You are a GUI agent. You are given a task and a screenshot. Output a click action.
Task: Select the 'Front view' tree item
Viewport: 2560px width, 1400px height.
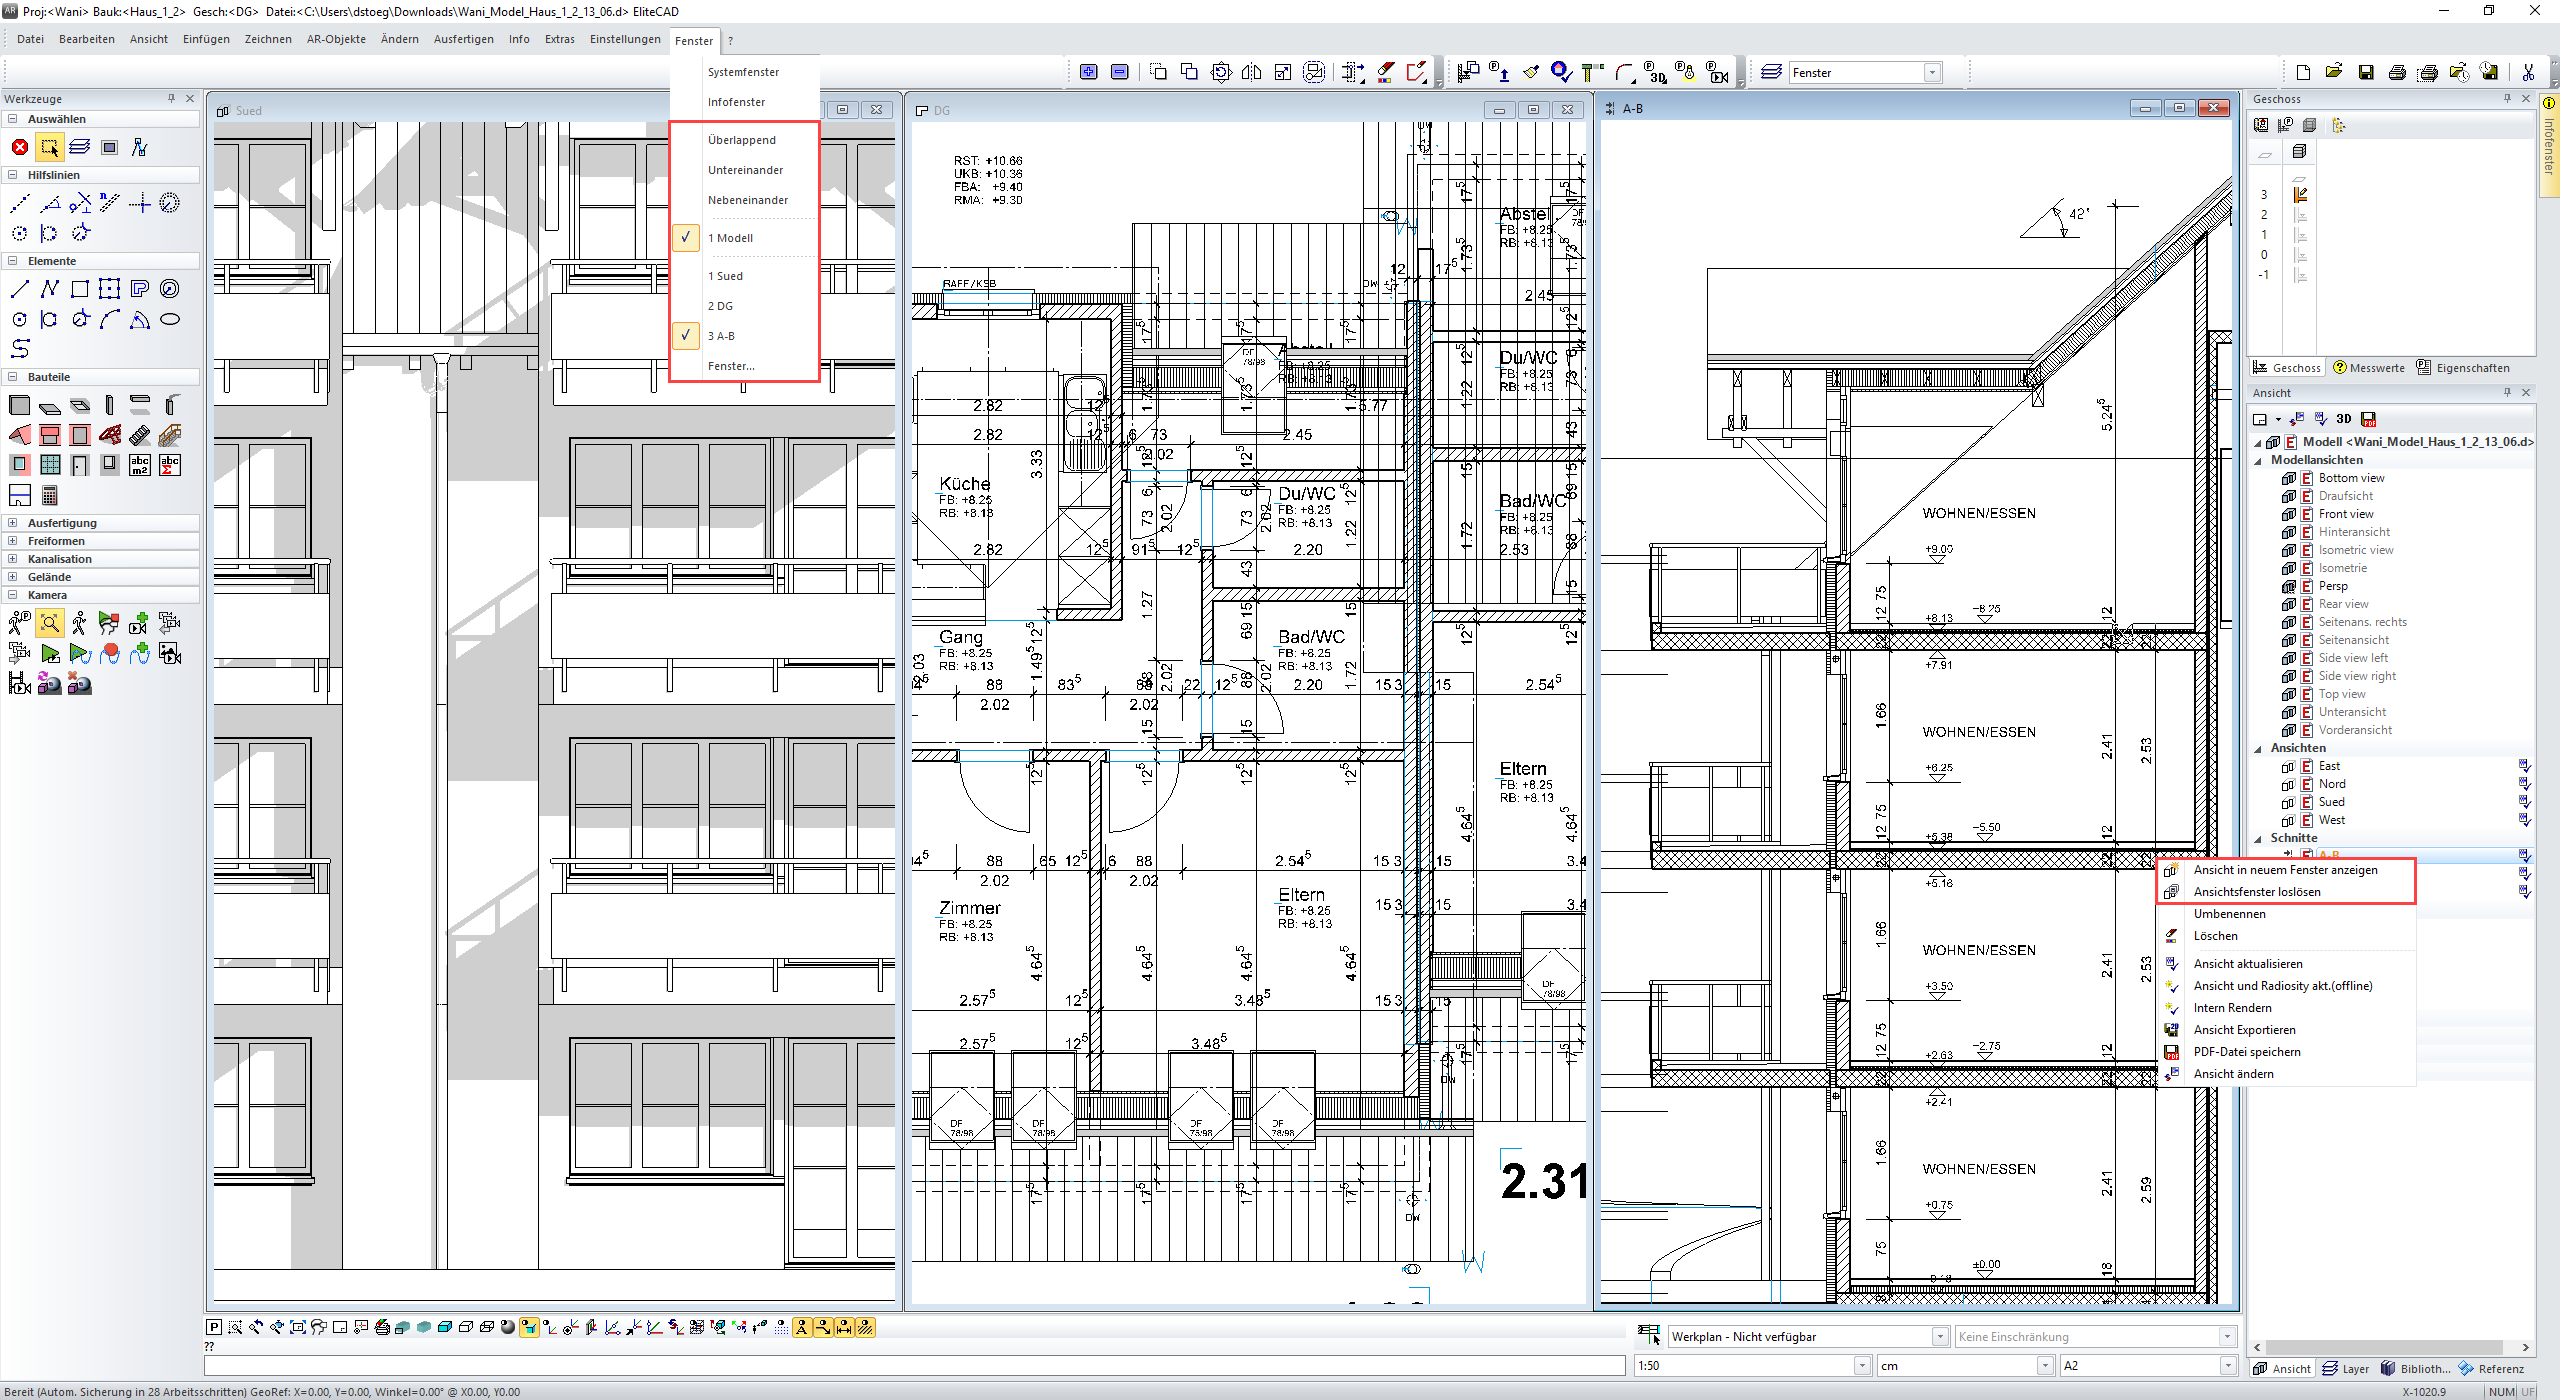(x=2345, y=514)
